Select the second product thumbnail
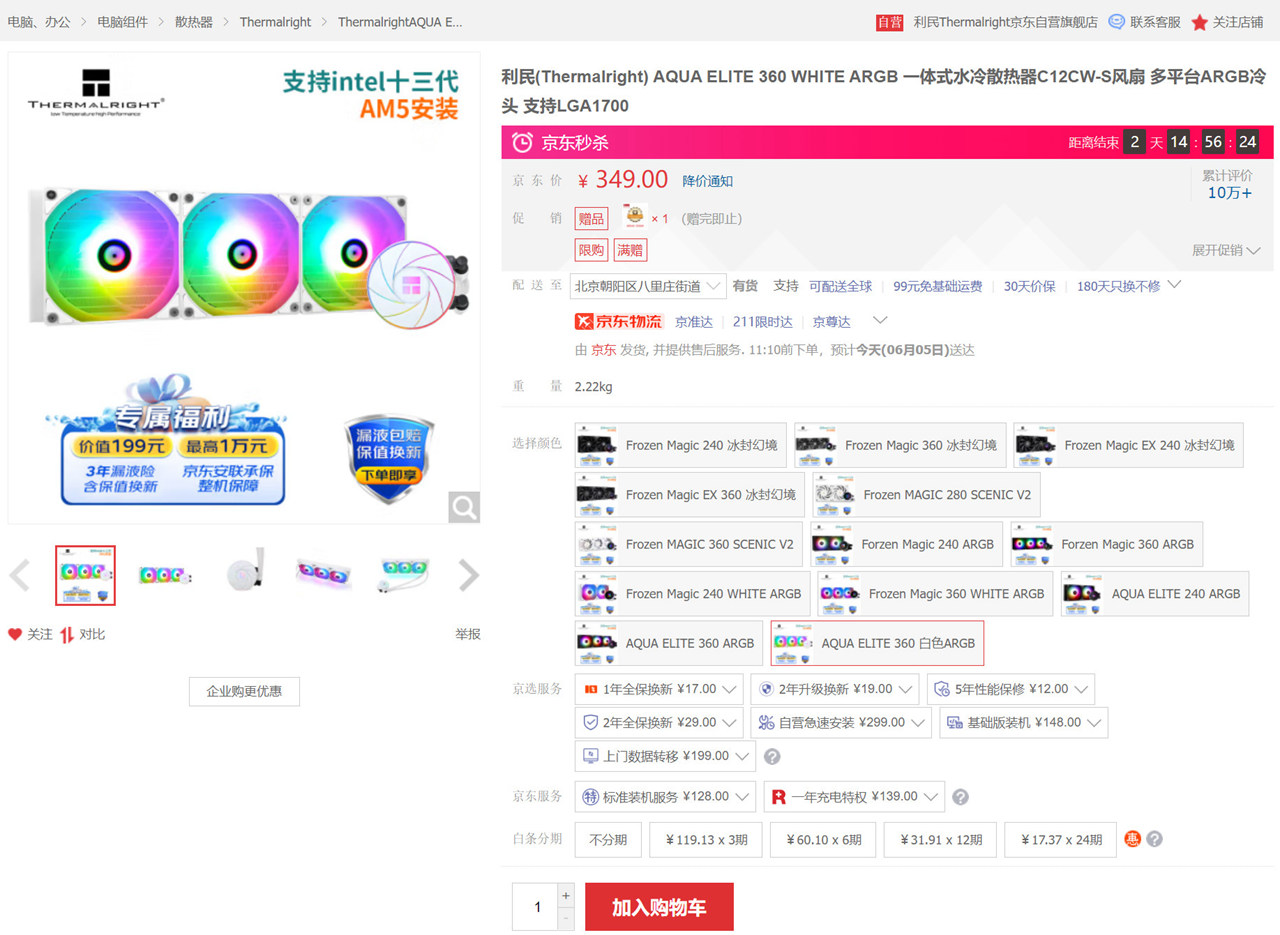 tap(165, 575)
